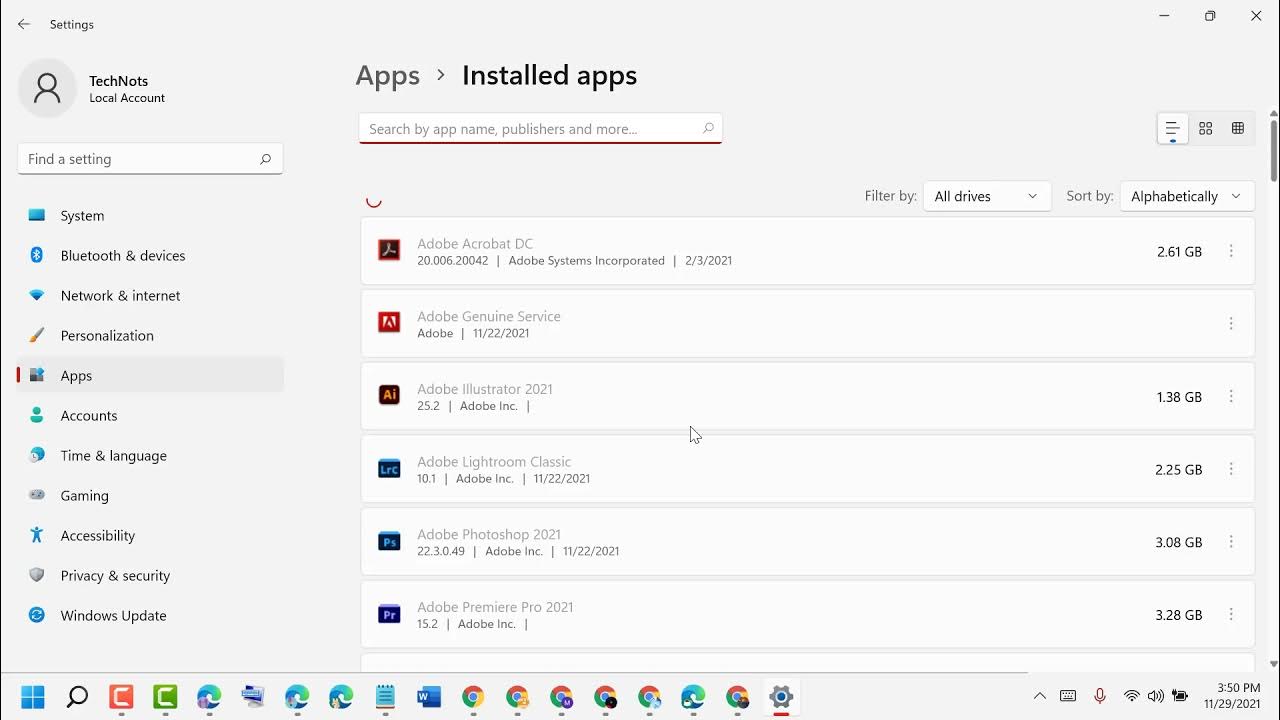The width and height of the screenshot is (1280, 720).
Task: Go back using the Settings back arrow
Action: (x=24, y=24)
